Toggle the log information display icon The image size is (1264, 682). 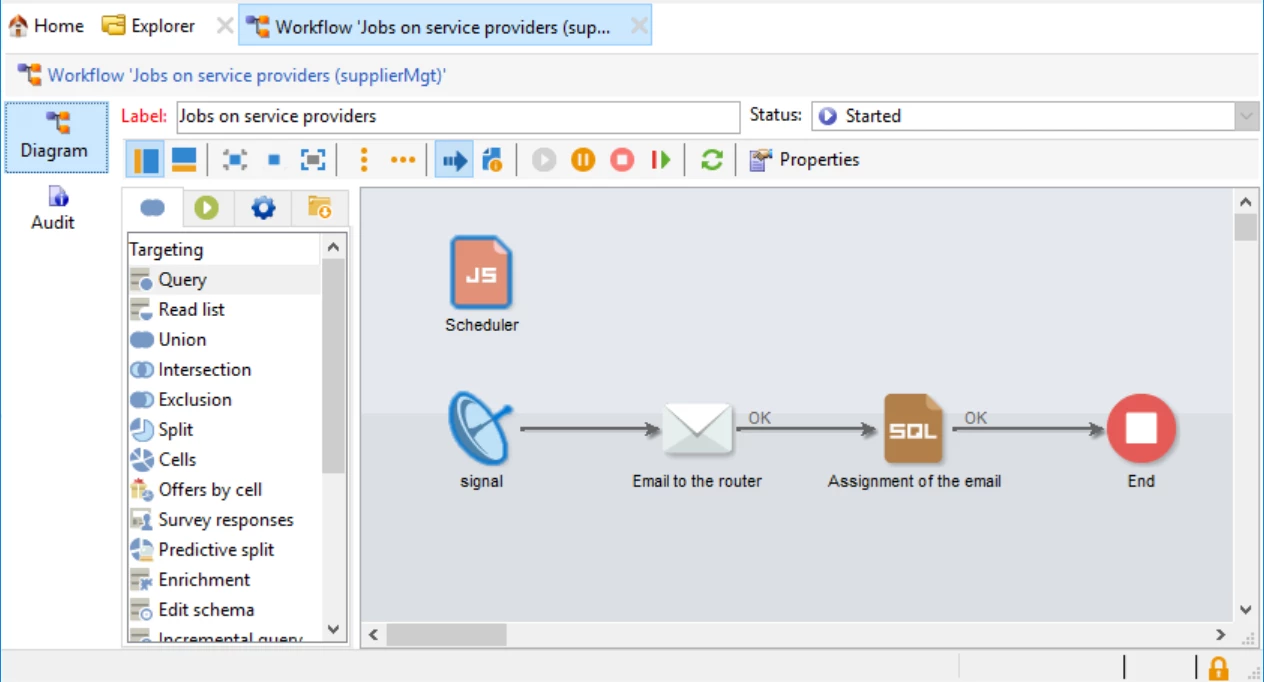pyautogui.click(x=491, y=160)
